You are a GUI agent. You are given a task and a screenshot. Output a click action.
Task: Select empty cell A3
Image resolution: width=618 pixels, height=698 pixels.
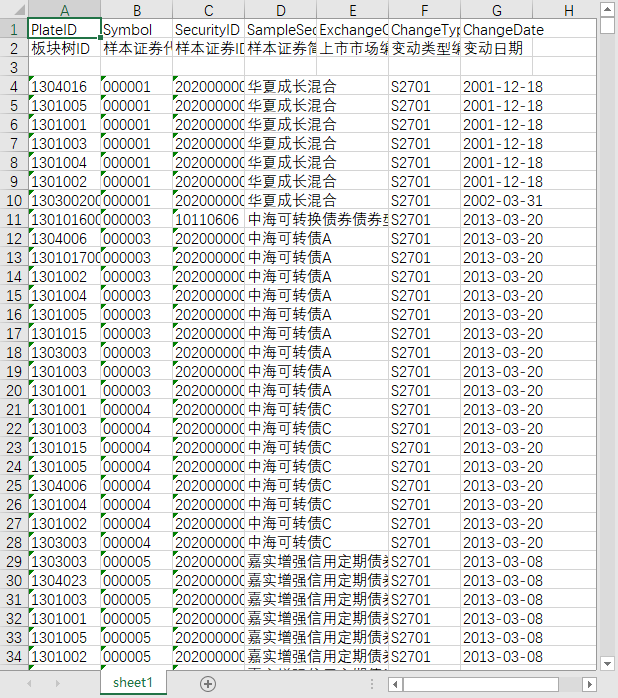pos(65,67)
